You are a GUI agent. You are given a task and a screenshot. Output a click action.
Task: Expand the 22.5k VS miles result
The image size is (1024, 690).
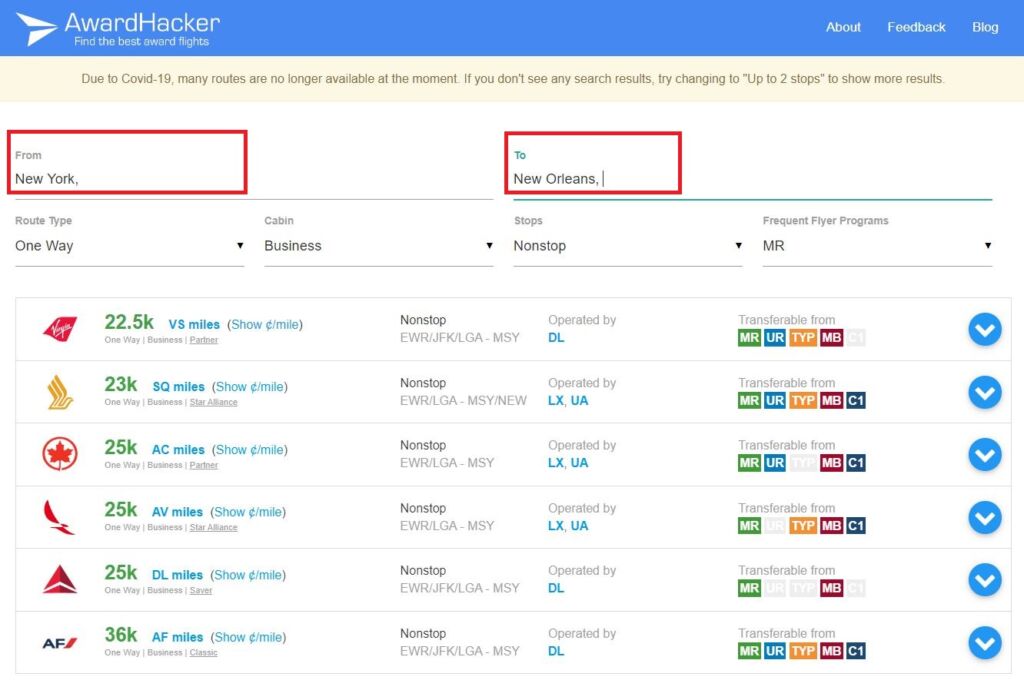coord(984,329)
